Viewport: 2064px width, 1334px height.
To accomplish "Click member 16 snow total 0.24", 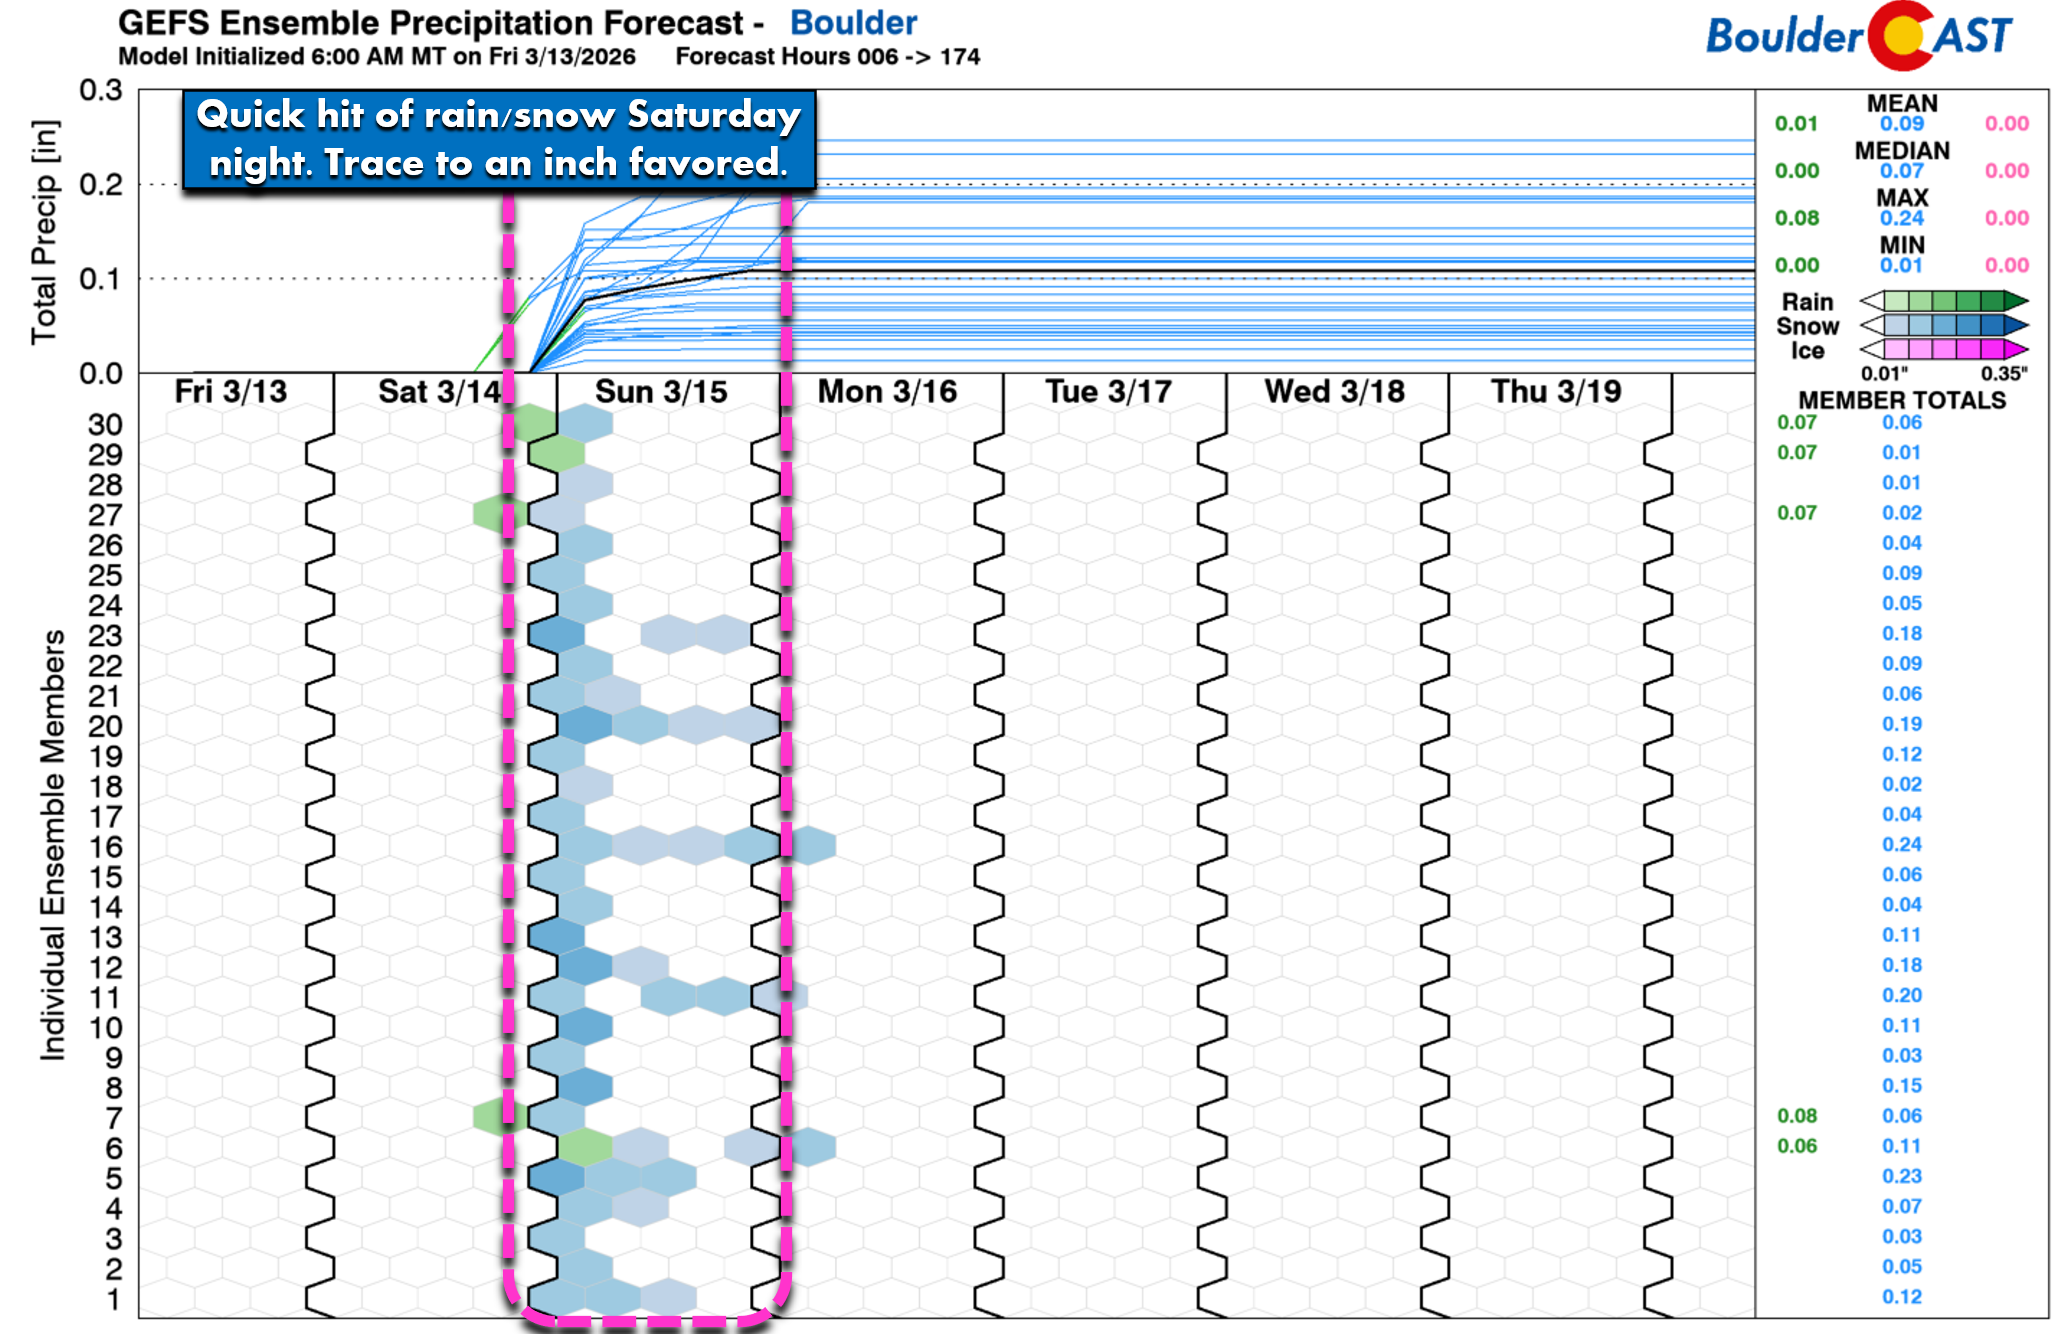I will click(x=1901, y=845).
